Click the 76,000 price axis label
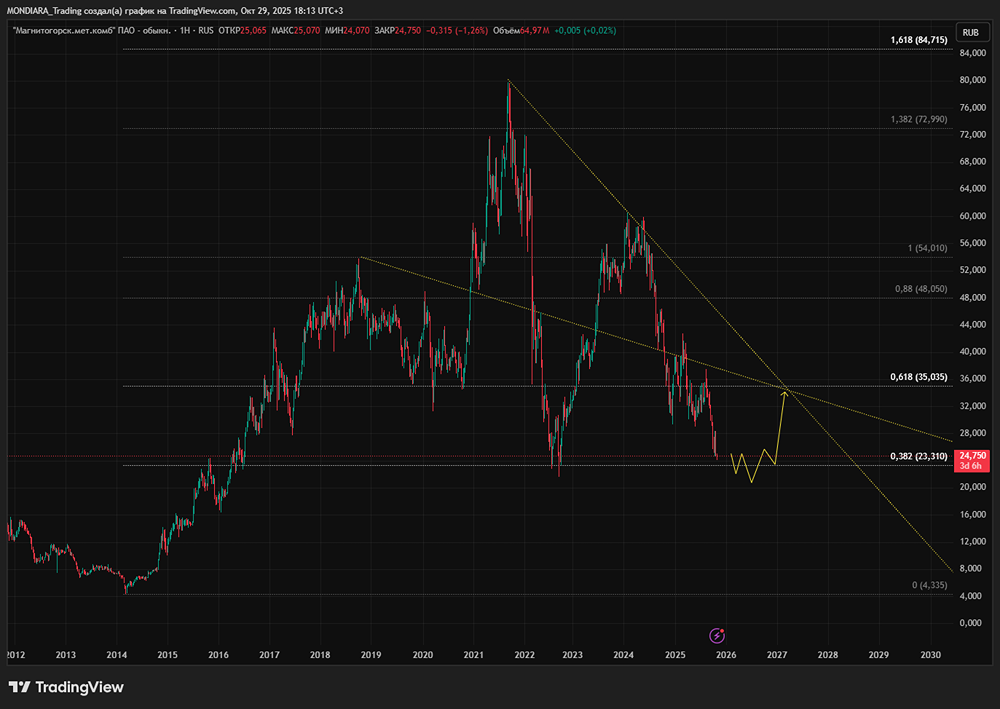This screenshot has height=709, width=1000. click(x=973, y=108)
